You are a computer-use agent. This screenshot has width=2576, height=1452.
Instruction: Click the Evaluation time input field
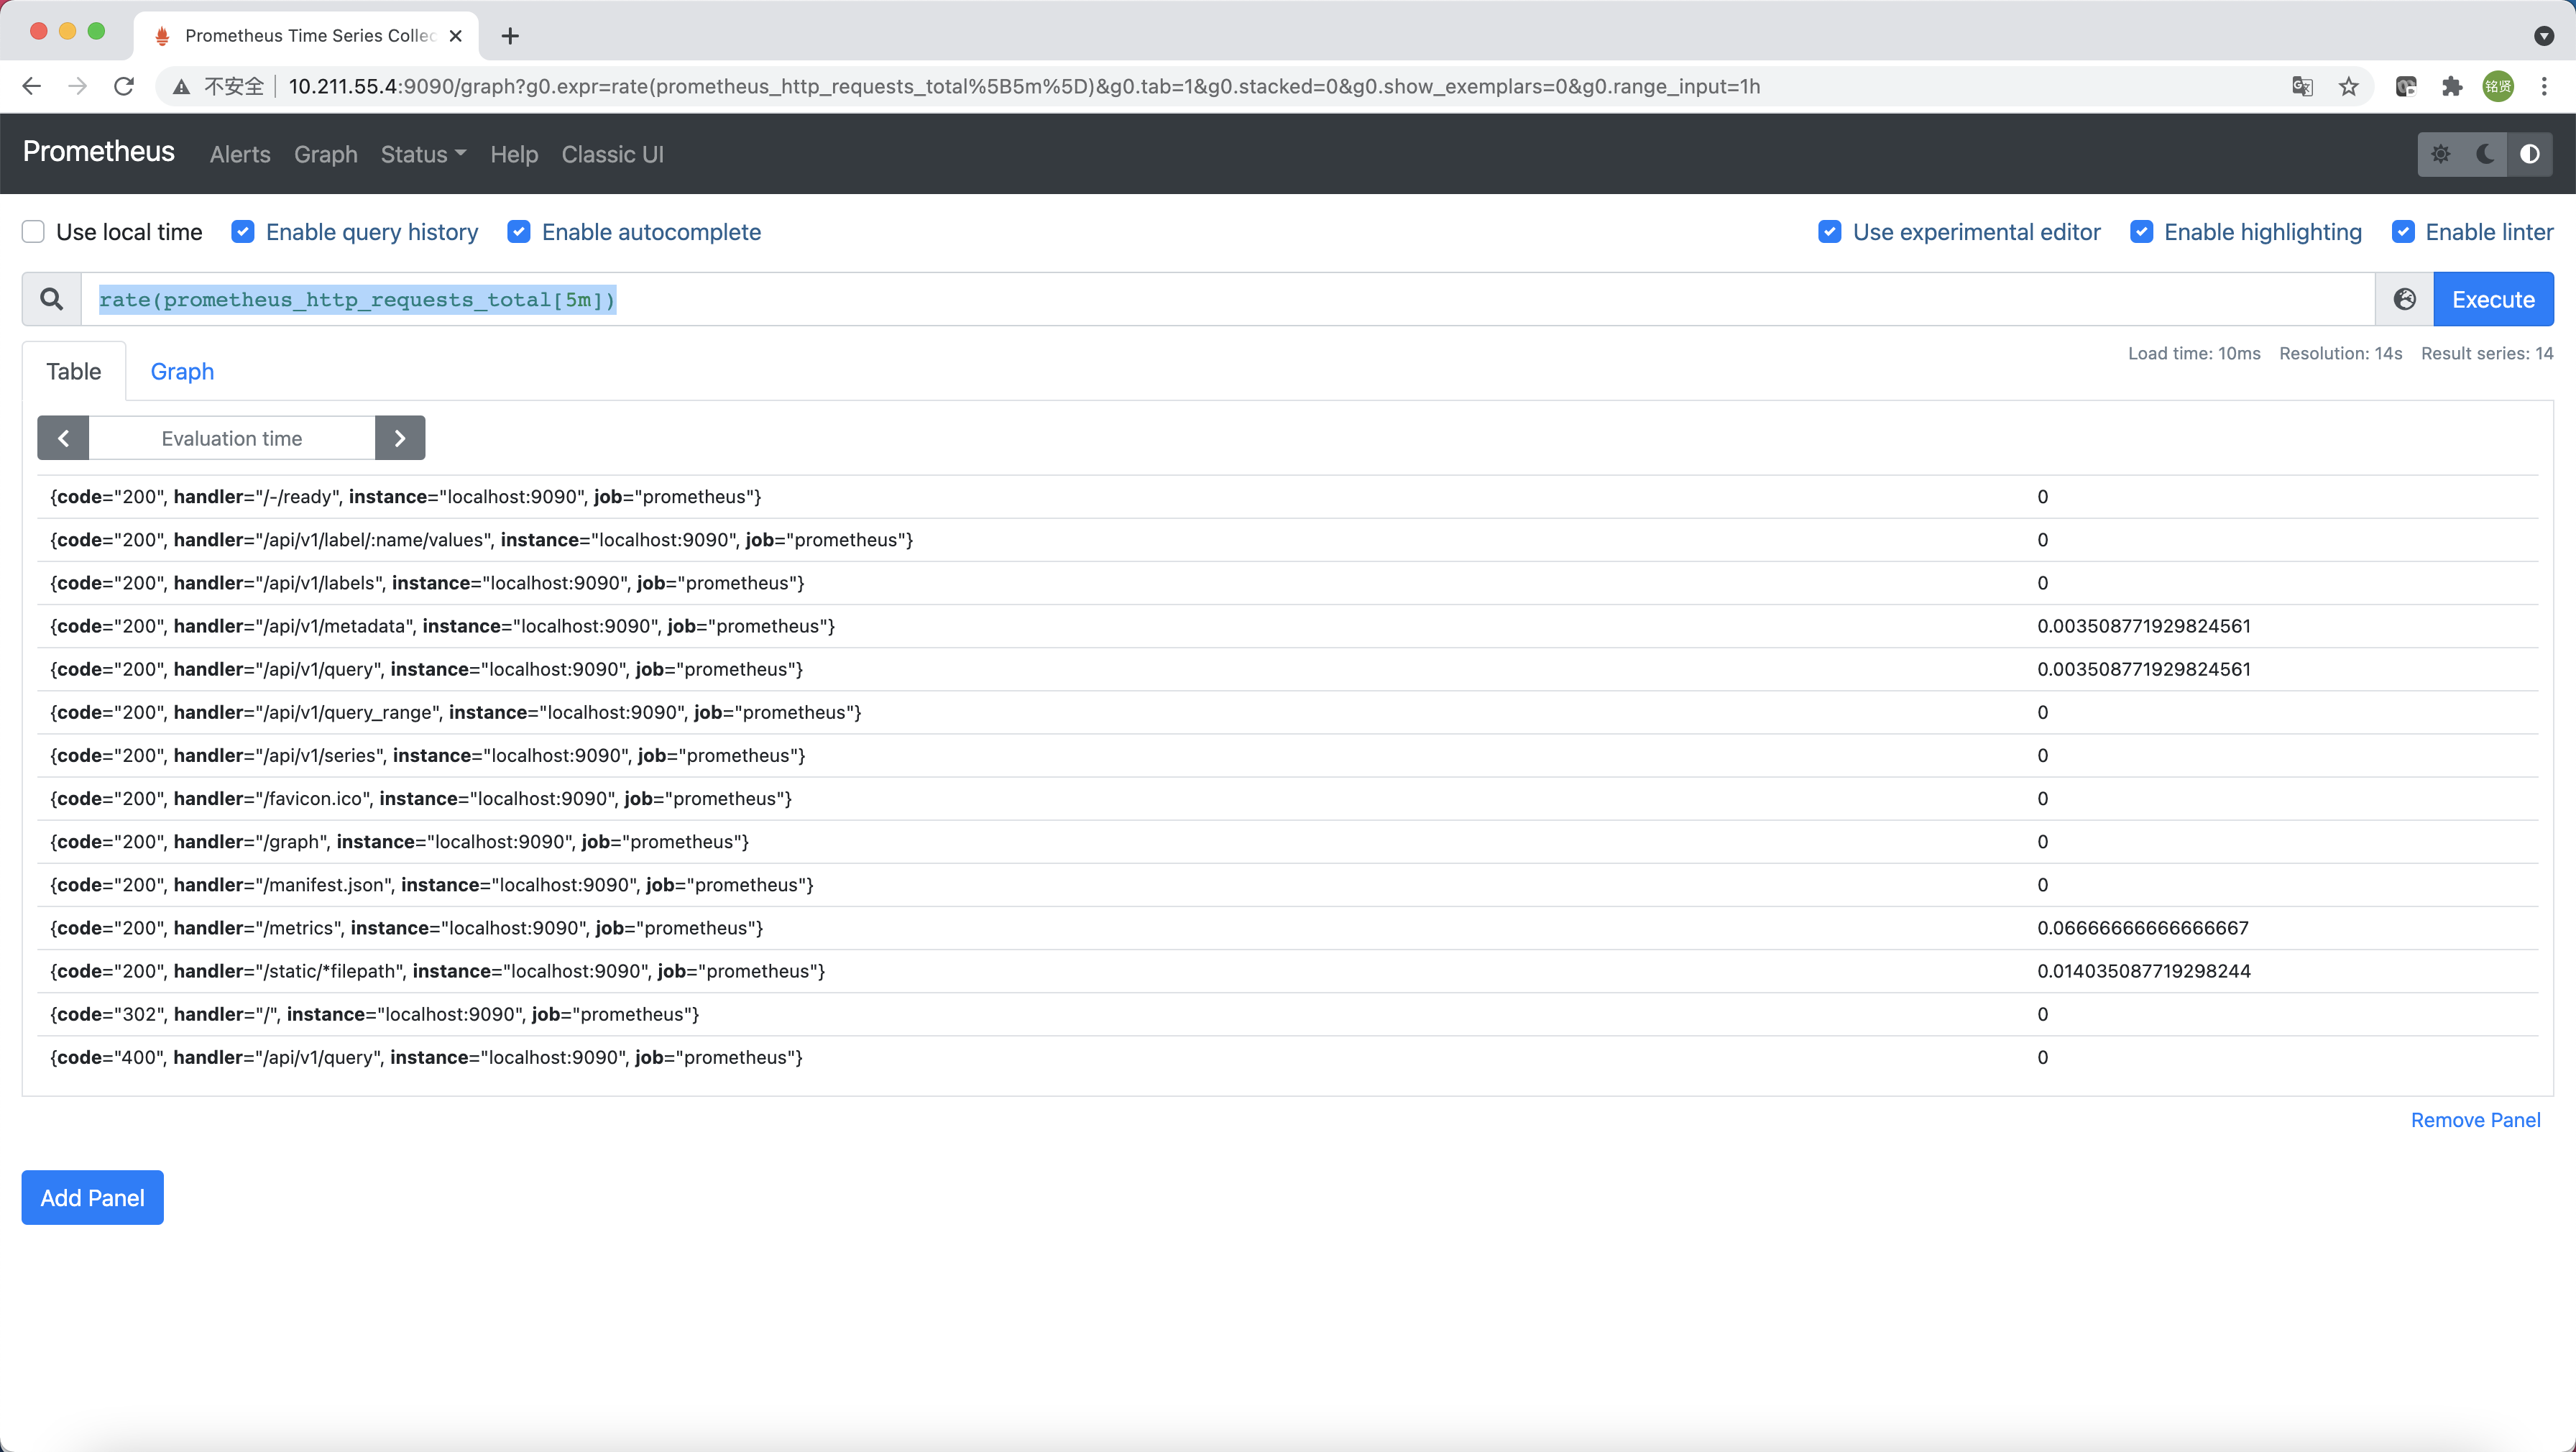(232, 438)
